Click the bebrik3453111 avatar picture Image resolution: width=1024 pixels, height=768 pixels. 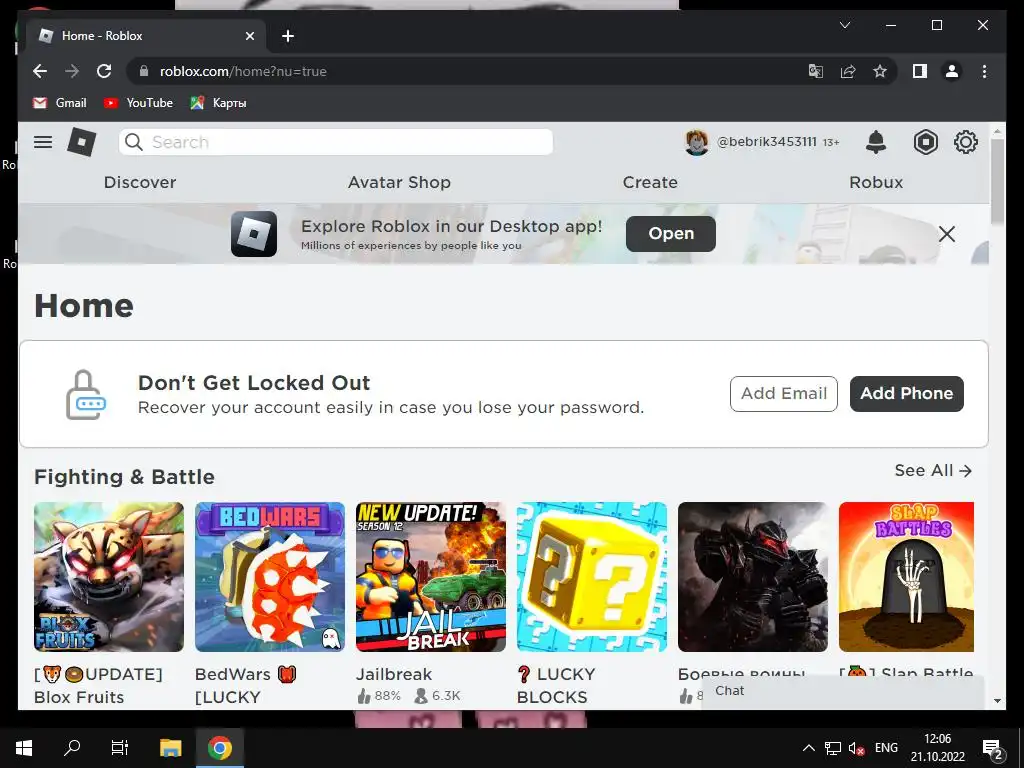[696, 142]
